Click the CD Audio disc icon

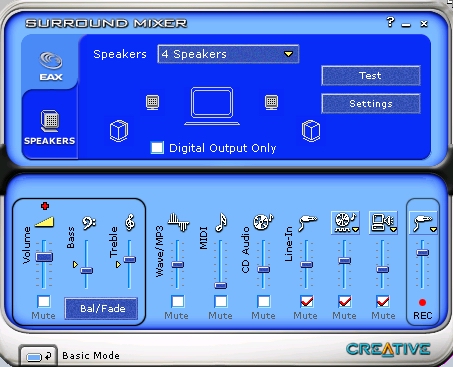(263, 222)
